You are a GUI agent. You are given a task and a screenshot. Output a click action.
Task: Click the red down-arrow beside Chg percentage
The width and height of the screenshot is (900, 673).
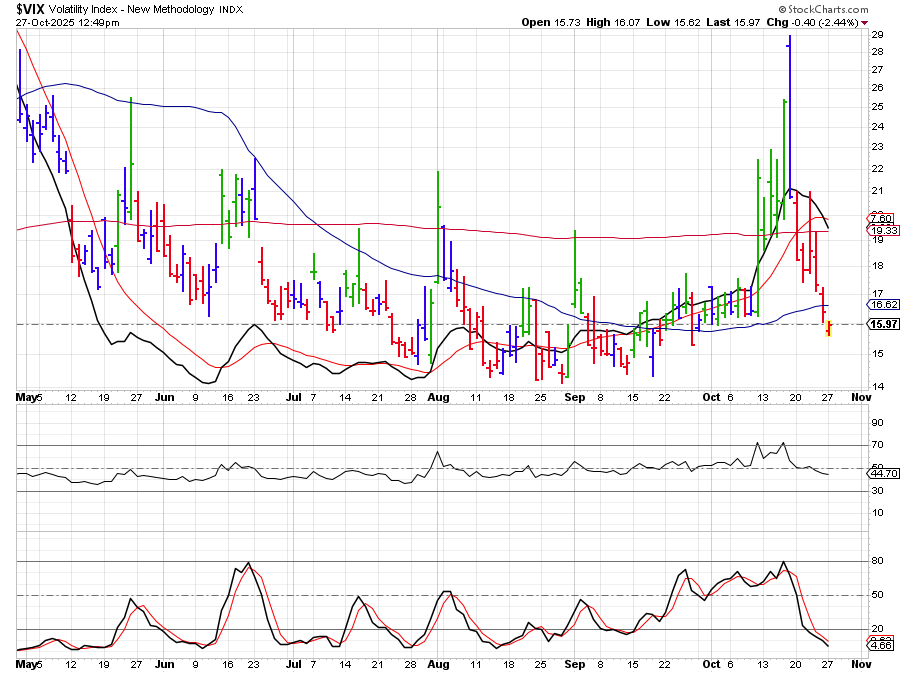coord(865,22)
